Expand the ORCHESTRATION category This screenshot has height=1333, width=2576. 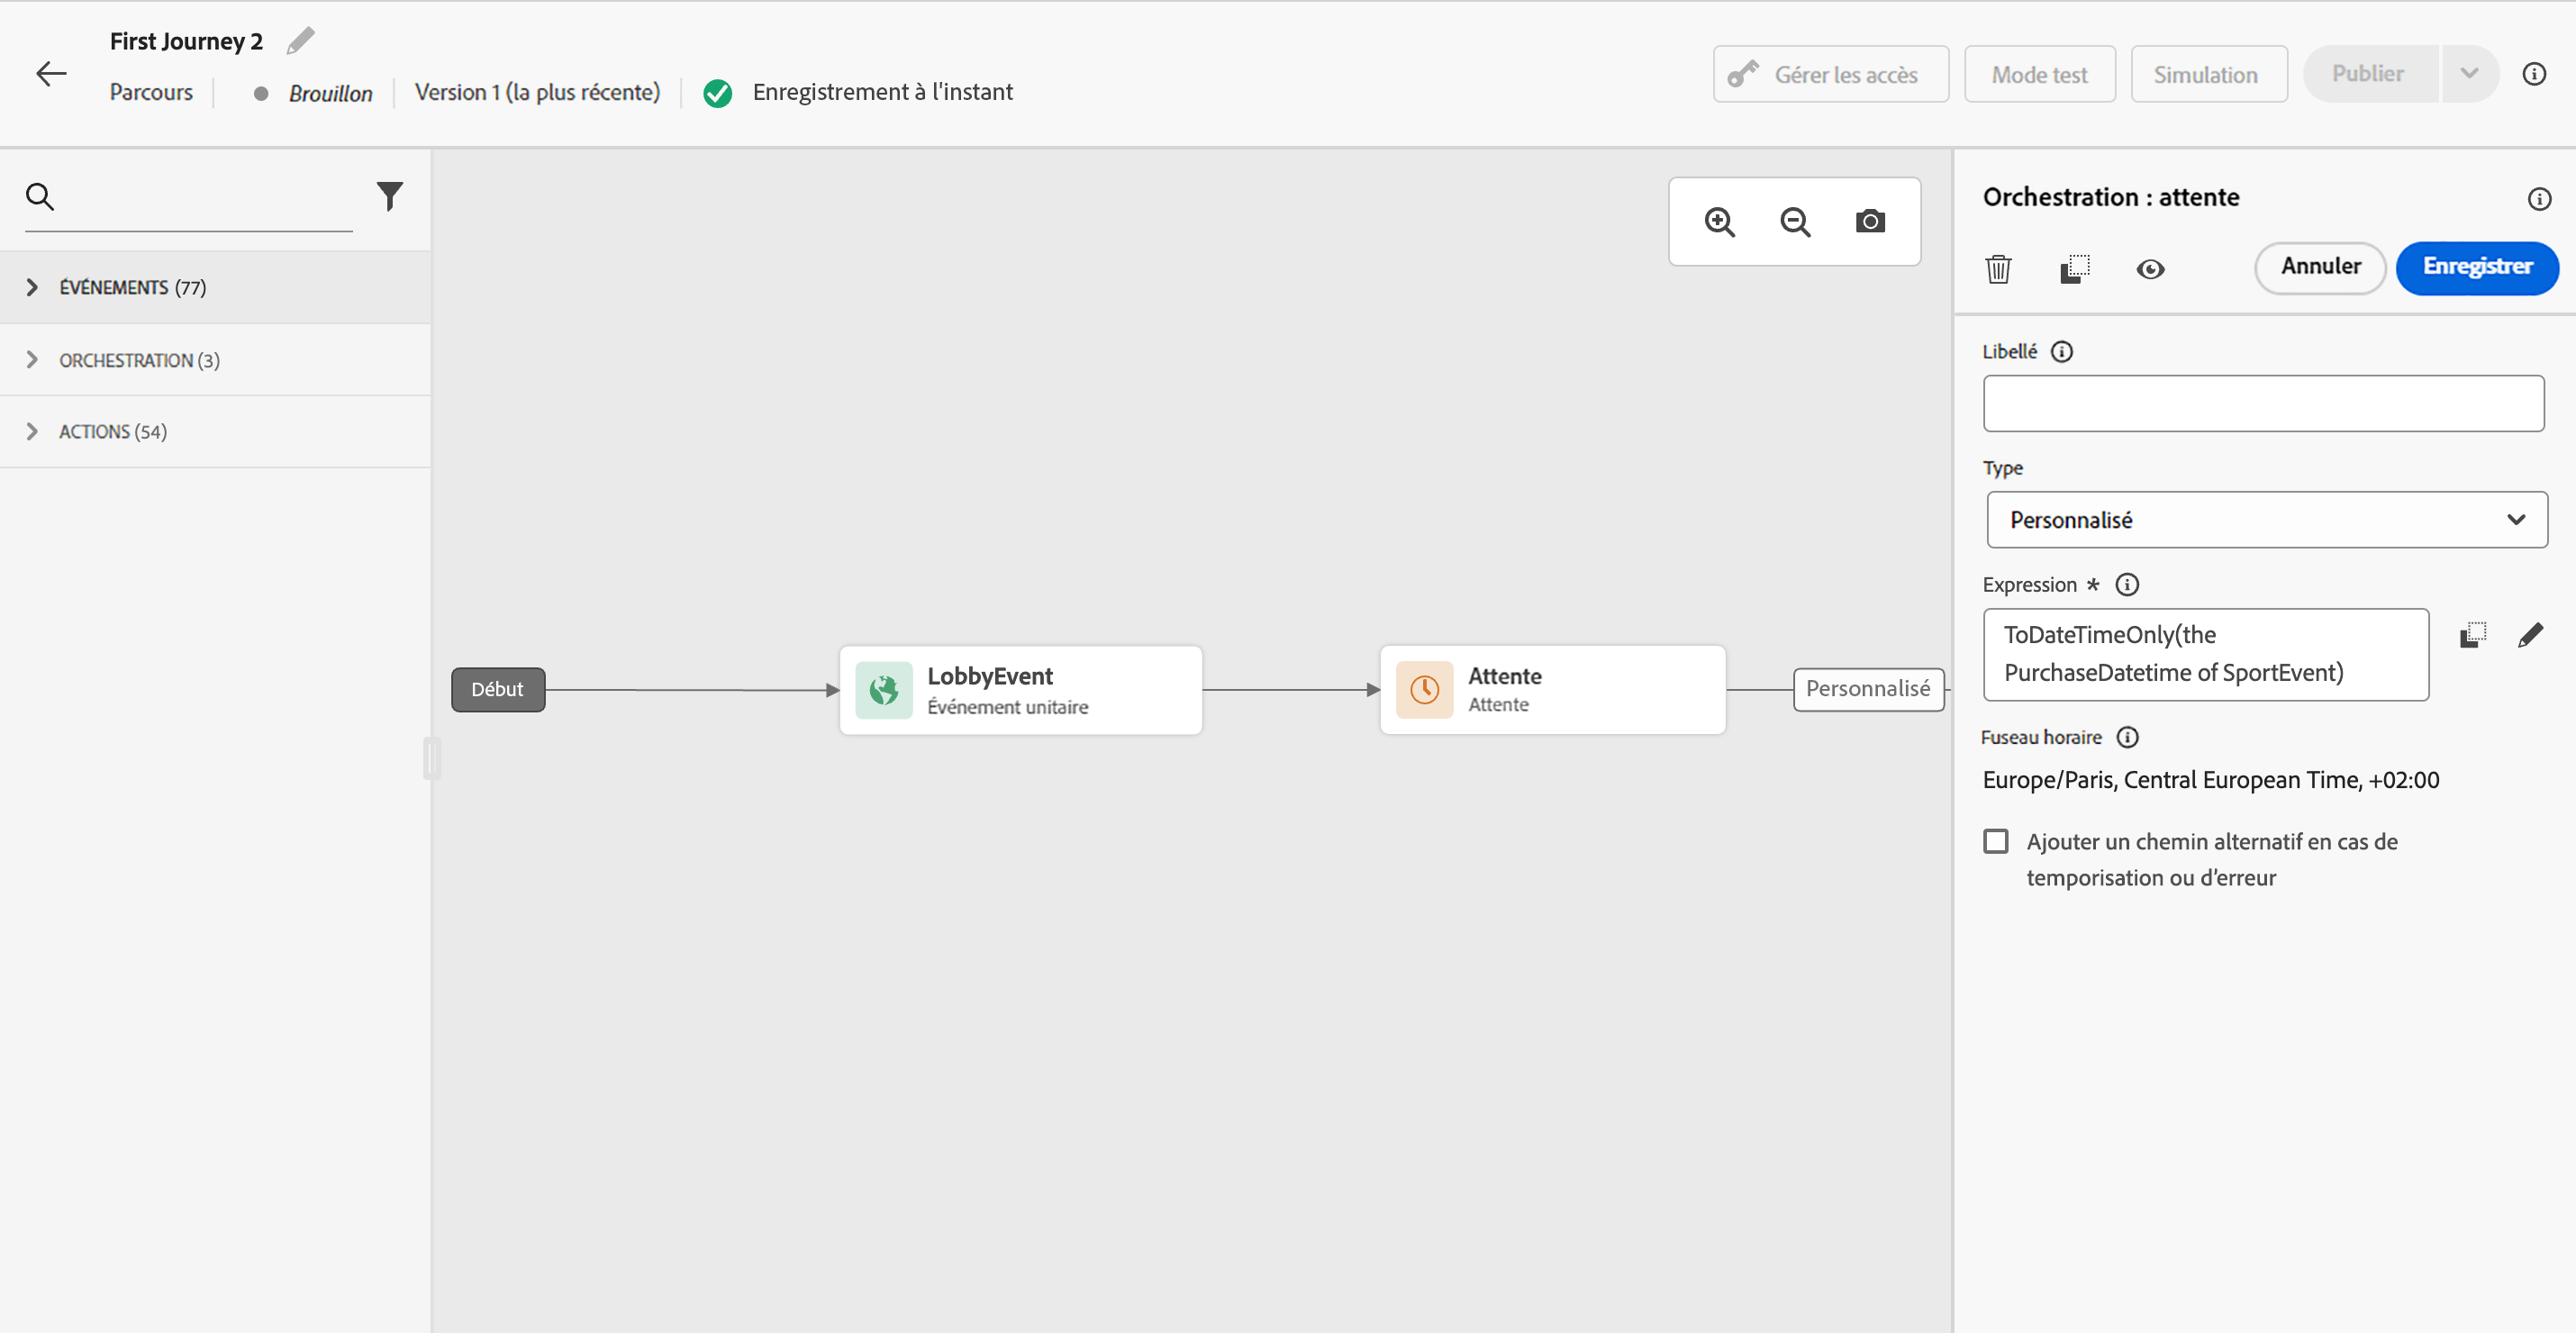tap(32, 360)
